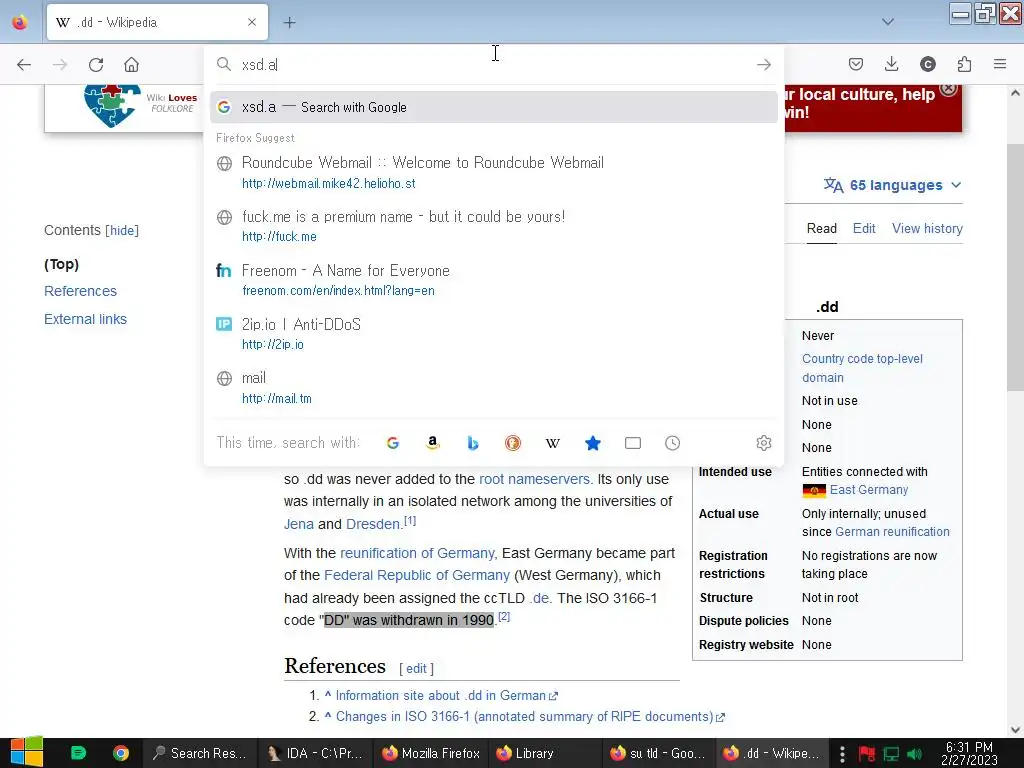
Task: Open reunification of Germany link
Action: 419,553
